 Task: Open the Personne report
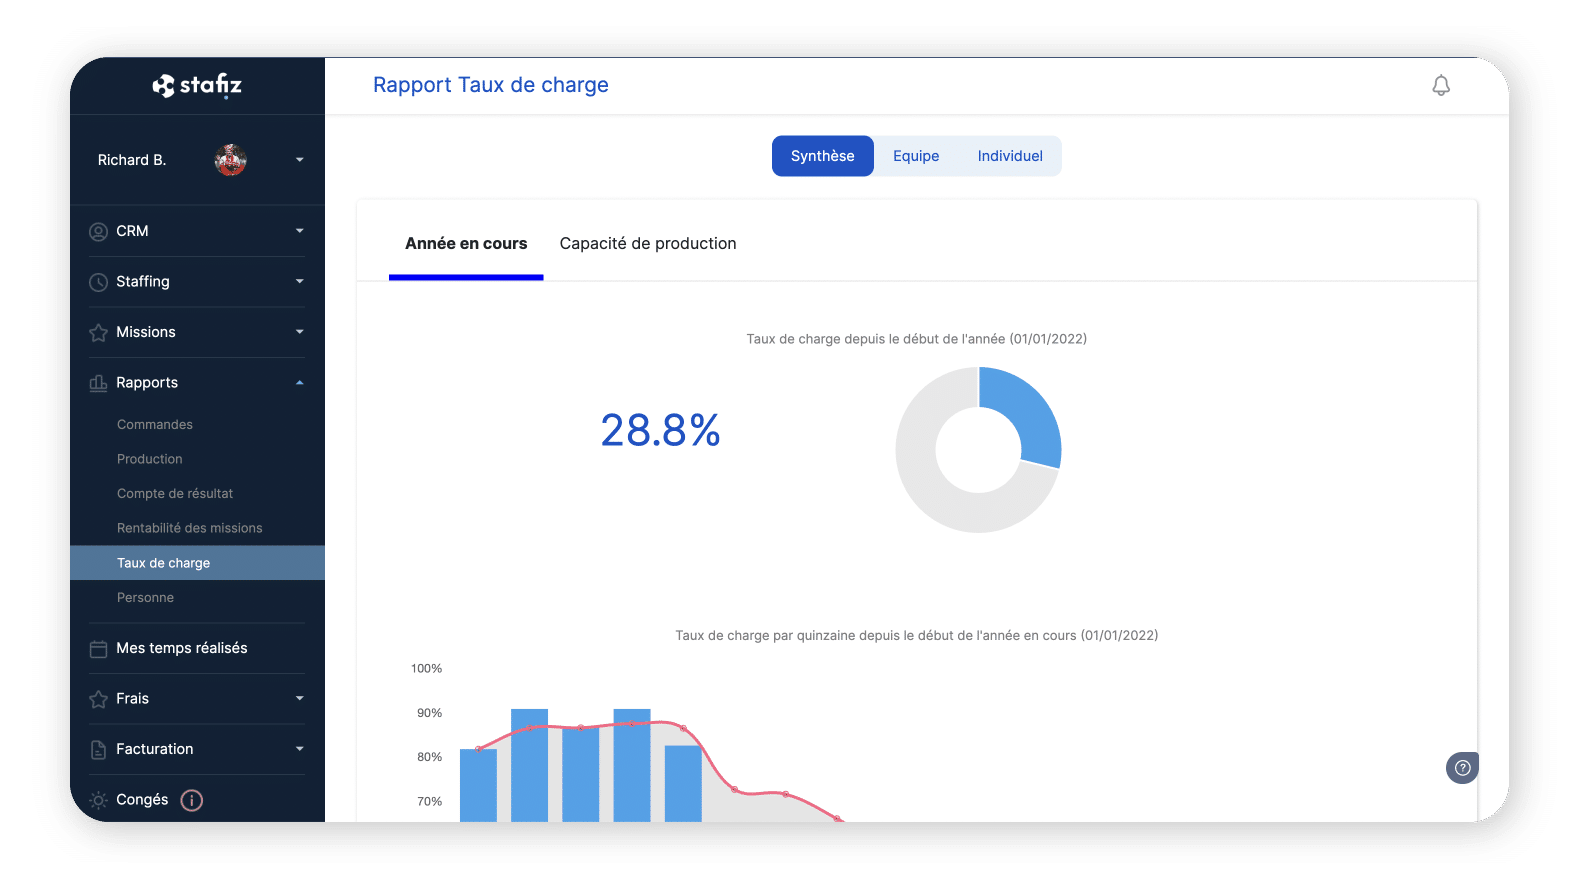point(145,598)
